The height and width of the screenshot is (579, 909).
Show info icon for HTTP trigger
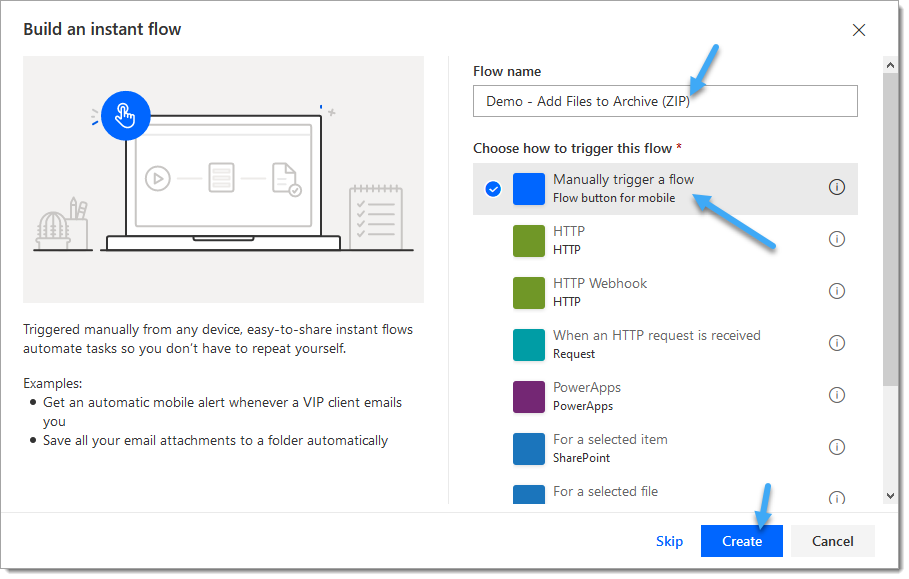(836, 239)
